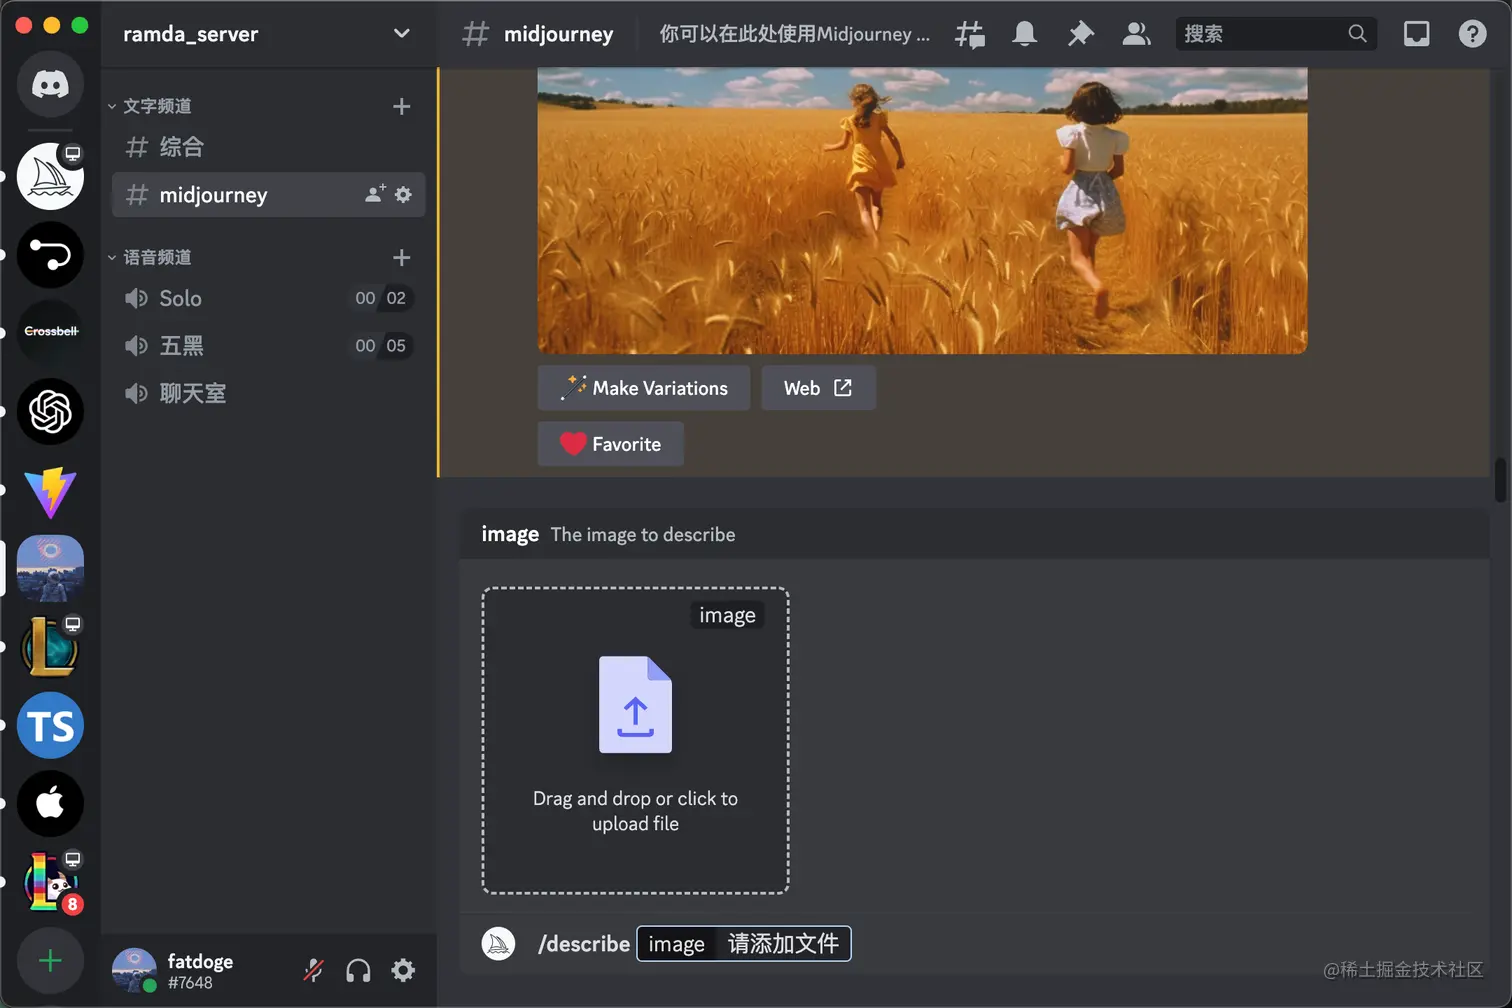Open the ramda_server dropdown menu

(401, 33)
